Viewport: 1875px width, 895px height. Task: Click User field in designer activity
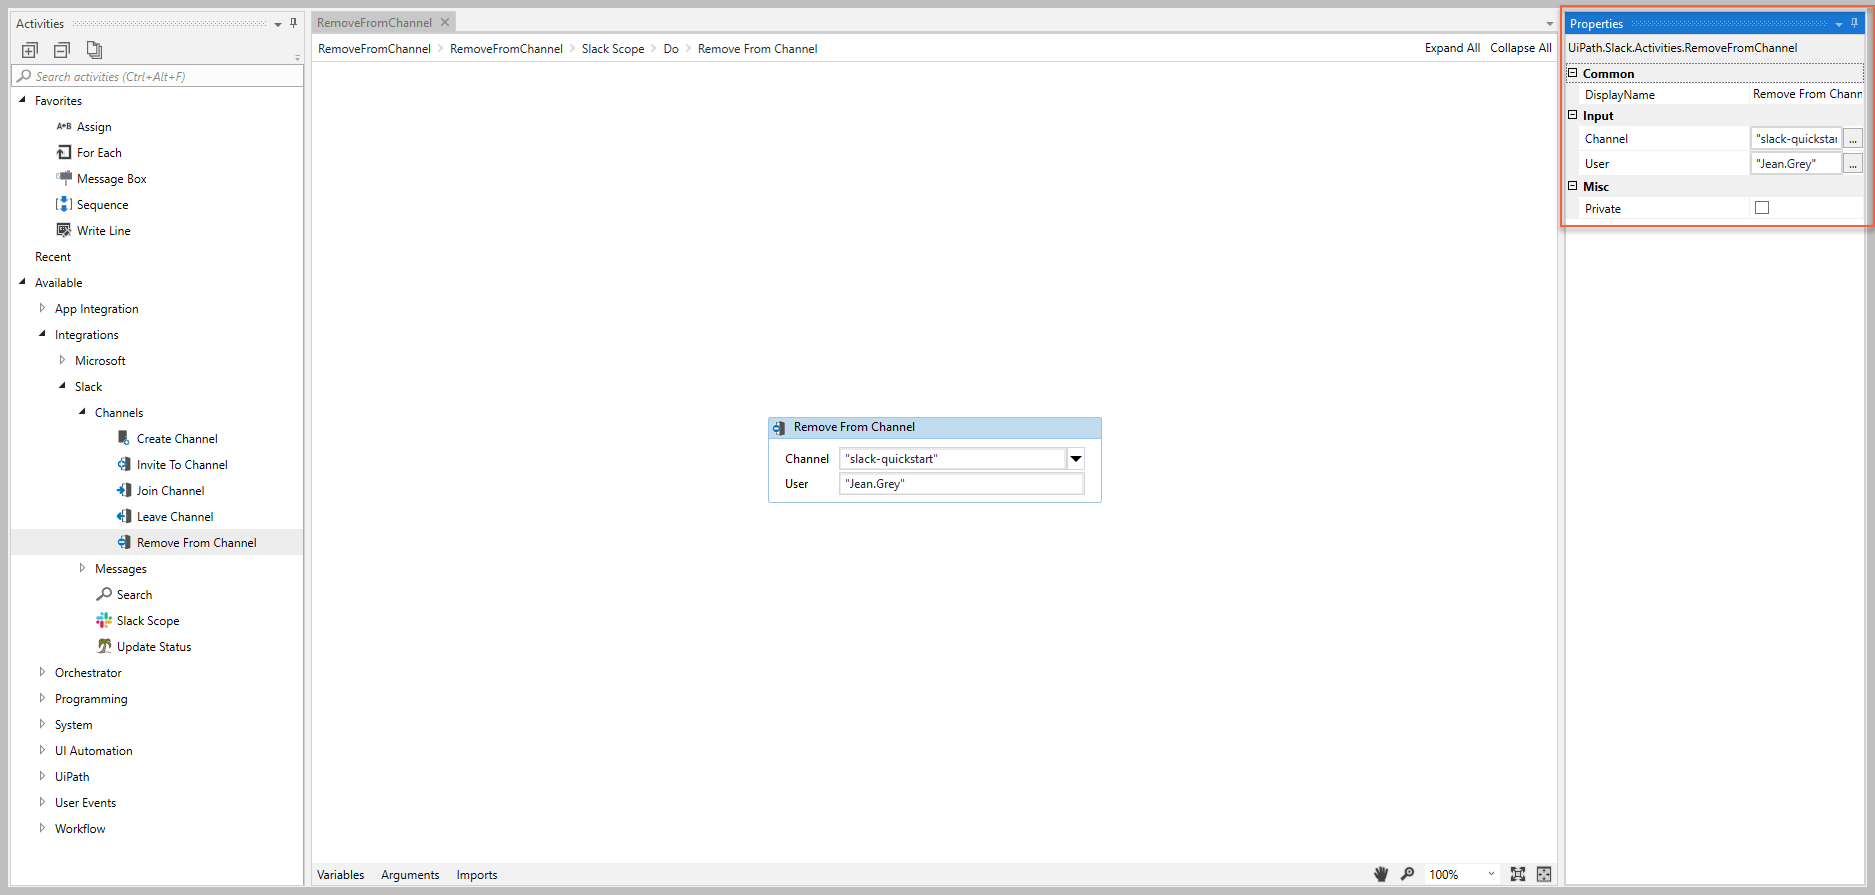click(962, 484)
